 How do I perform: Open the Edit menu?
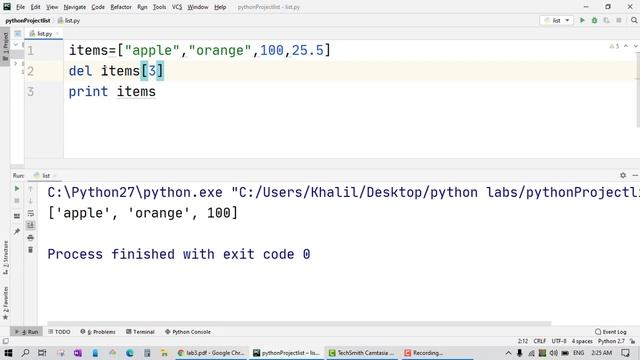point(36,7)
